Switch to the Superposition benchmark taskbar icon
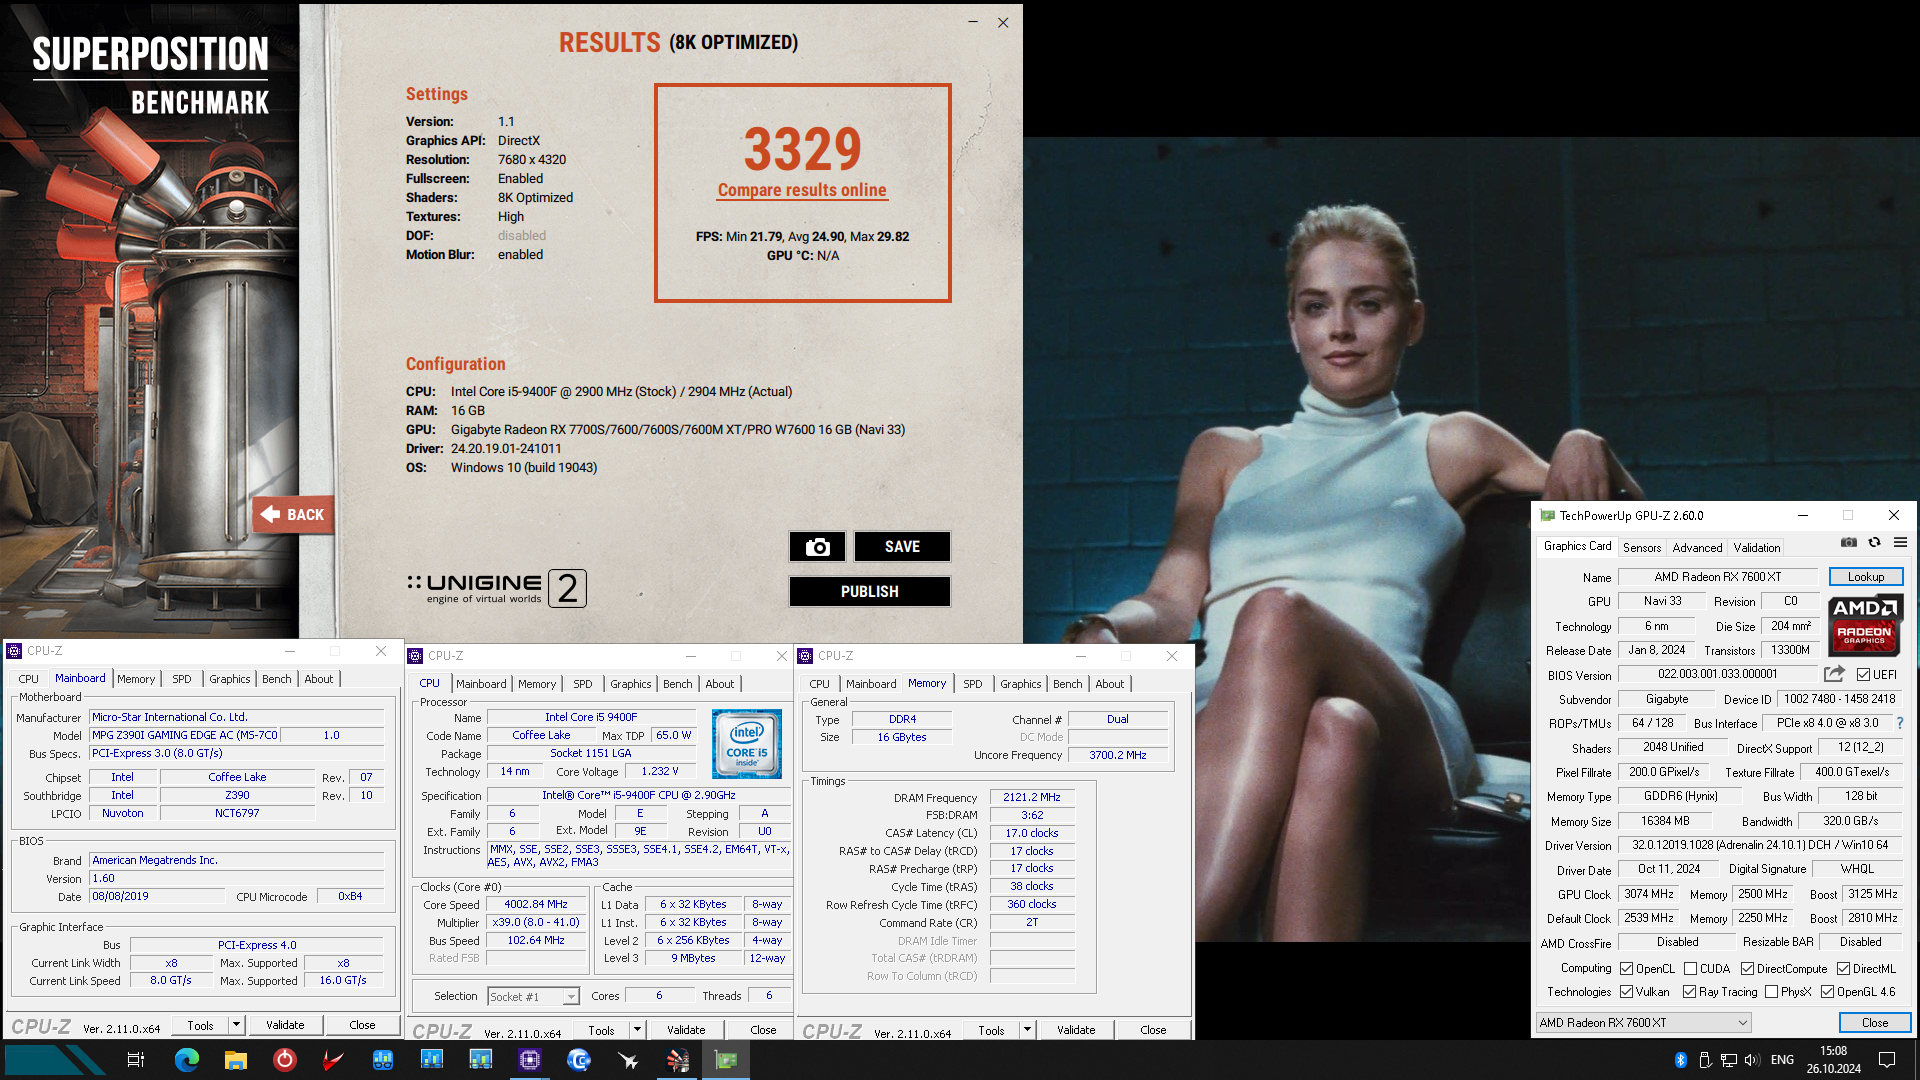 678,1060
